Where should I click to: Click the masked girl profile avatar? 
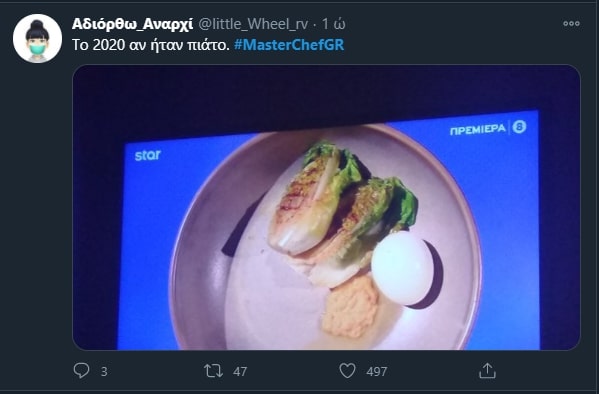tap(37, 38)
